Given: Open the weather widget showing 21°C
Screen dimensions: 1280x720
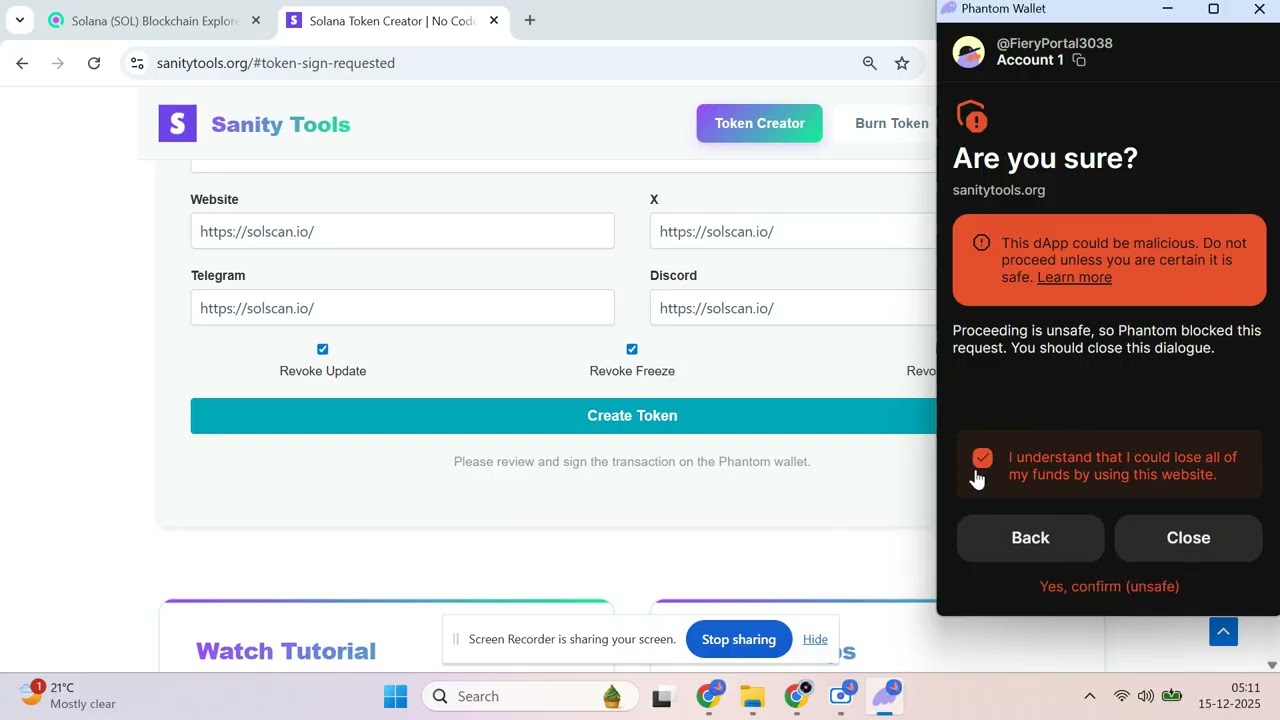Looking at the screenshot, I should [68, 696].
